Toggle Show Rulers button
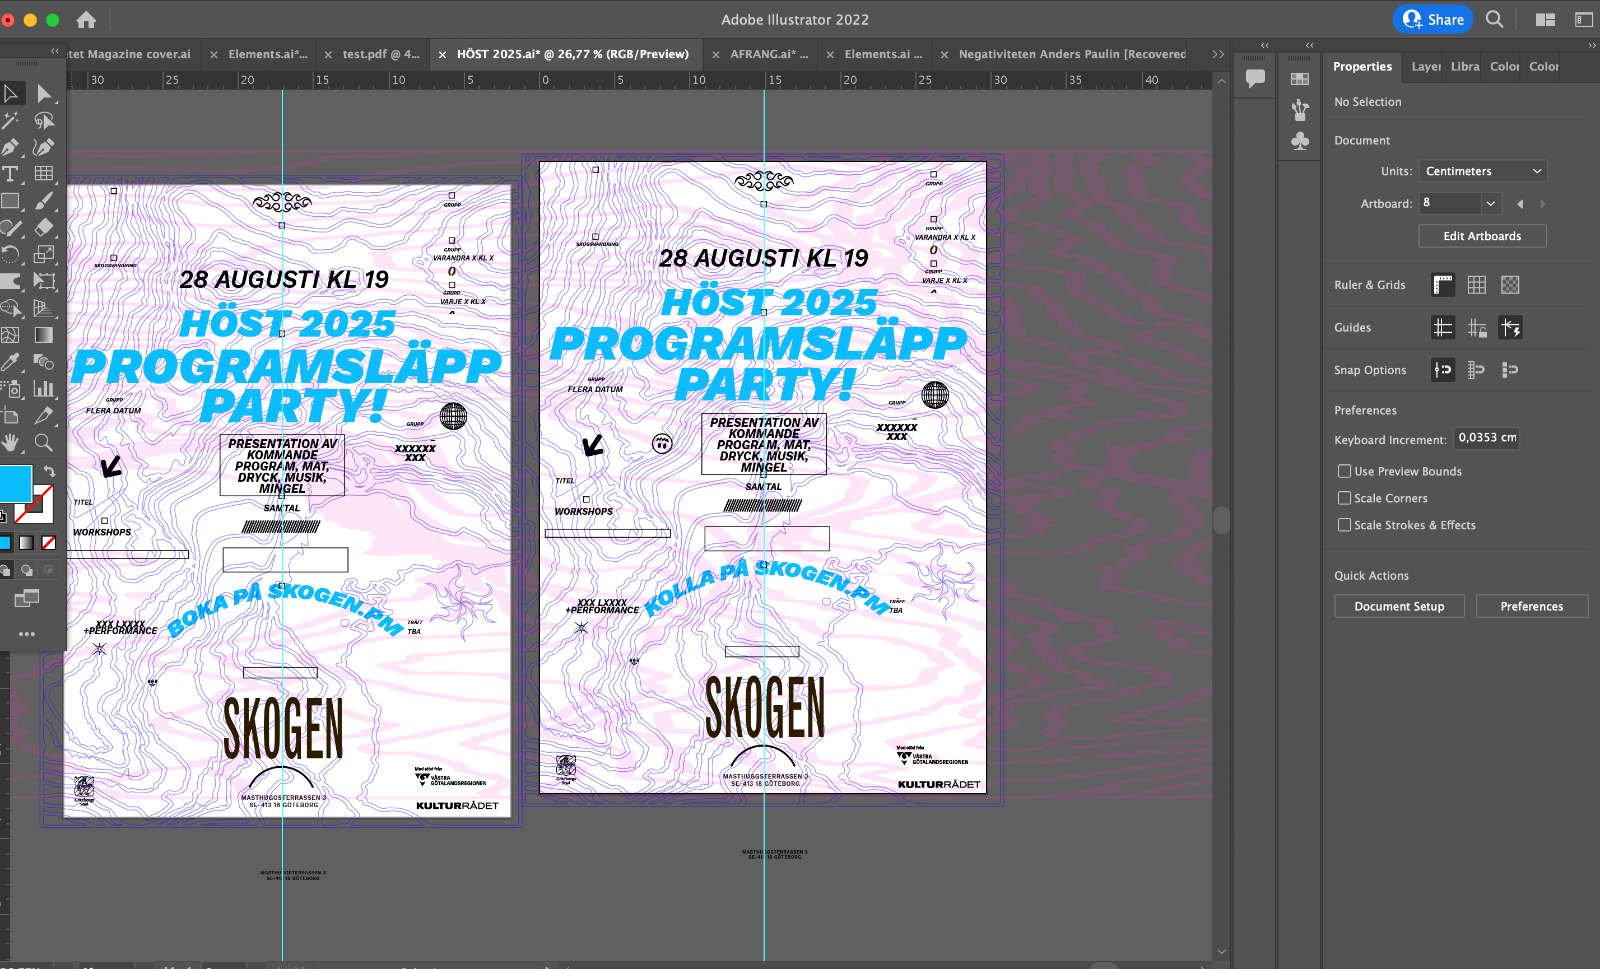 (x=1443, y=285)
